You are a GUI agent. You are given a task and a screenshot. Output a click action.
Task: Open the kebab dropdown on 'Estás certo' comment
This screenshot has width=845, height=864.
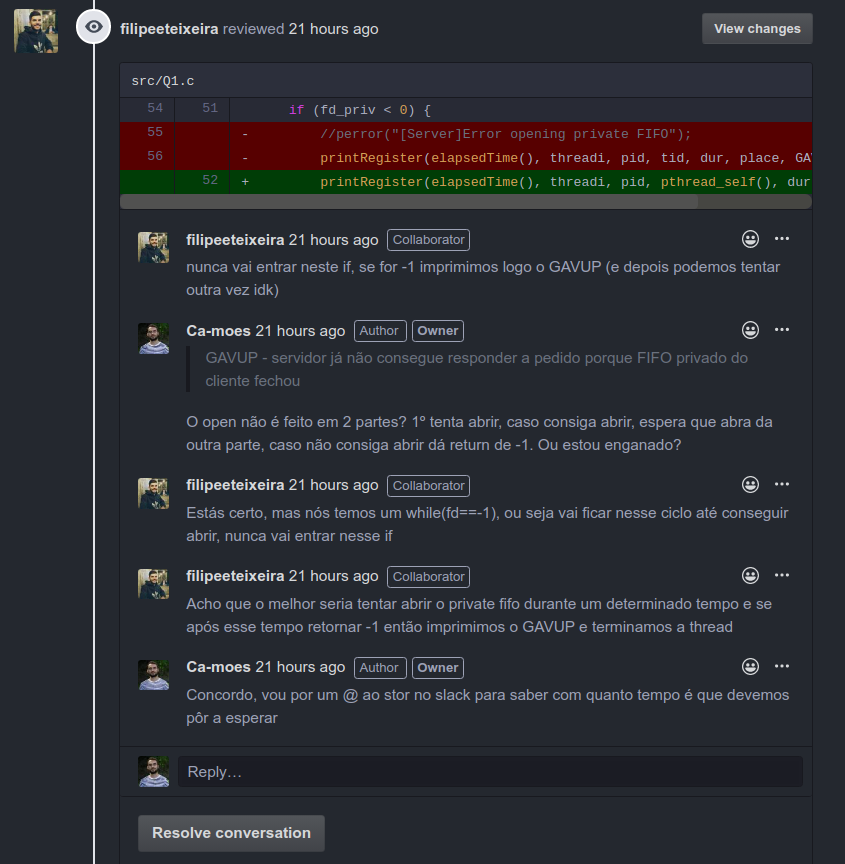pyautogui.click(x=781, y=485)
